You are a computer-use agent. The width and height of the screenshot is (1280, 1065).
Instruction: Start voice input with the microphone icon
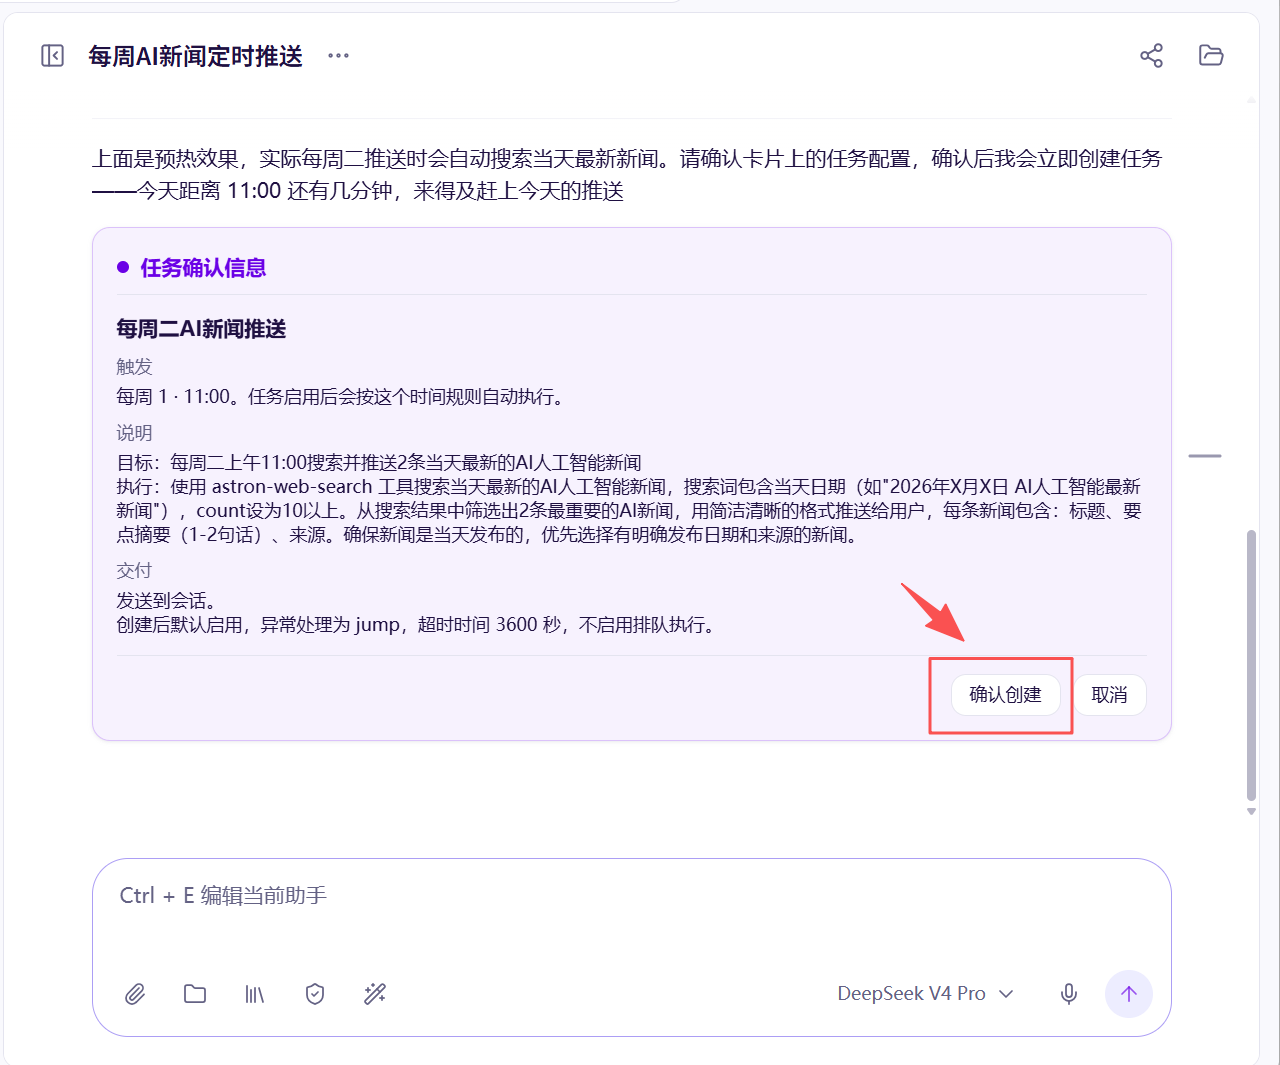[x=1069, y=994]
